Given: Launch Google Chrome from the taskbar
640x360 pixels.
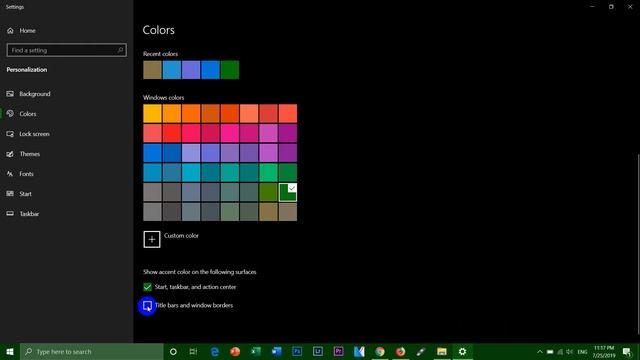Looking at the screenshot, I should tap(380, 351).
